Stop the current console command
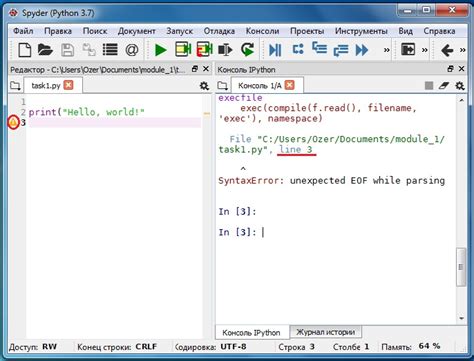Image resolution: width=474 pixels, height=361 pixels. (429, 86)
